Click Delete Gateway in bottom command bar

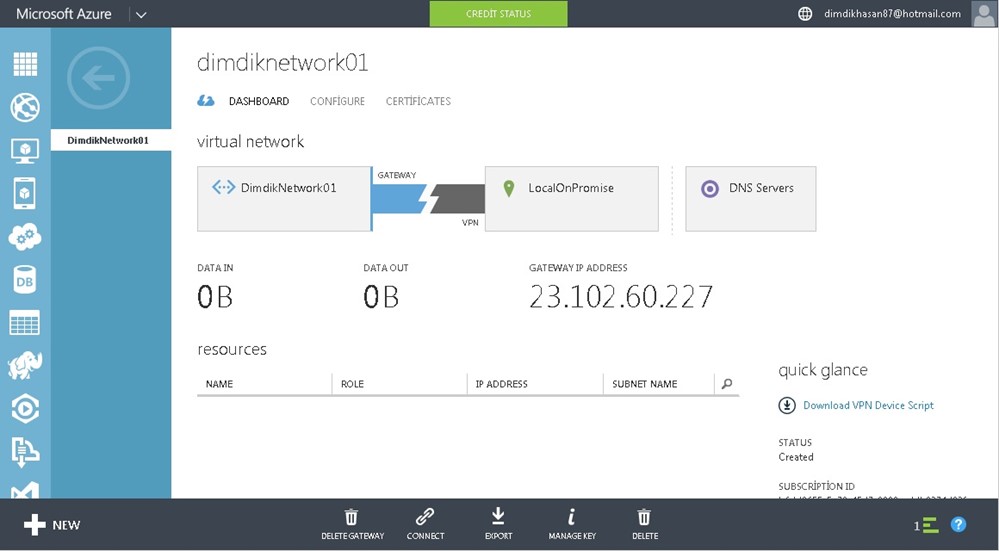(x=352, y=524)
